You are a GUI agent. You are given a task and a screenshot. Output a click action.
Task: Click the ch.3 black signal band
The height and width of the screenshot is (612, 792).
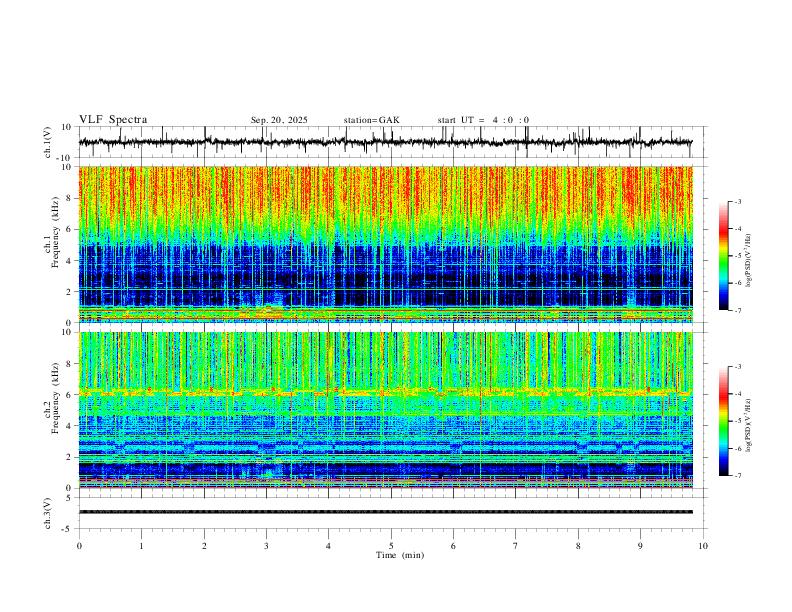tap(385, 512)
